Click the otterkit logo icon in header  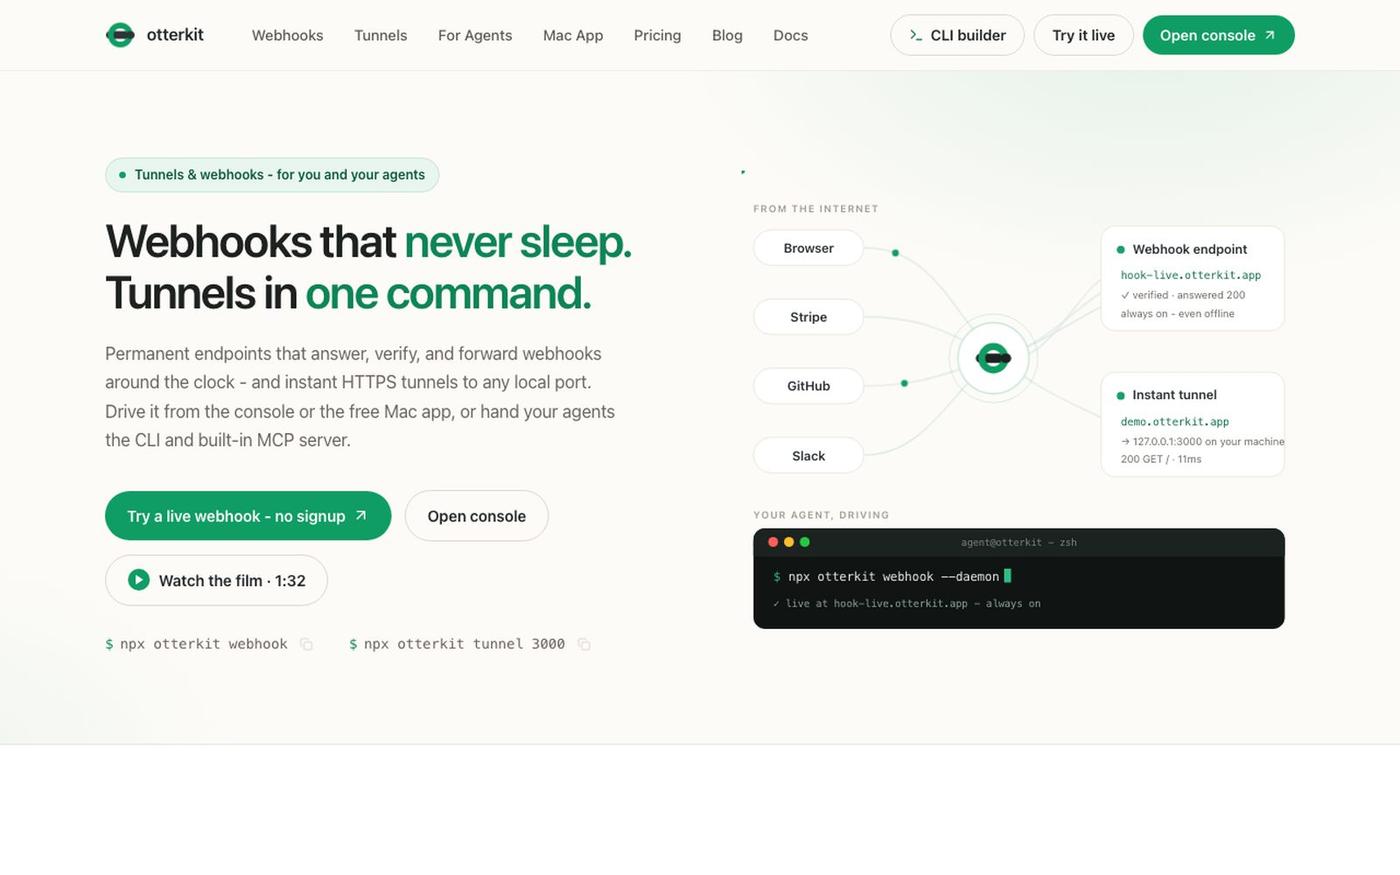tap(120, 35)
